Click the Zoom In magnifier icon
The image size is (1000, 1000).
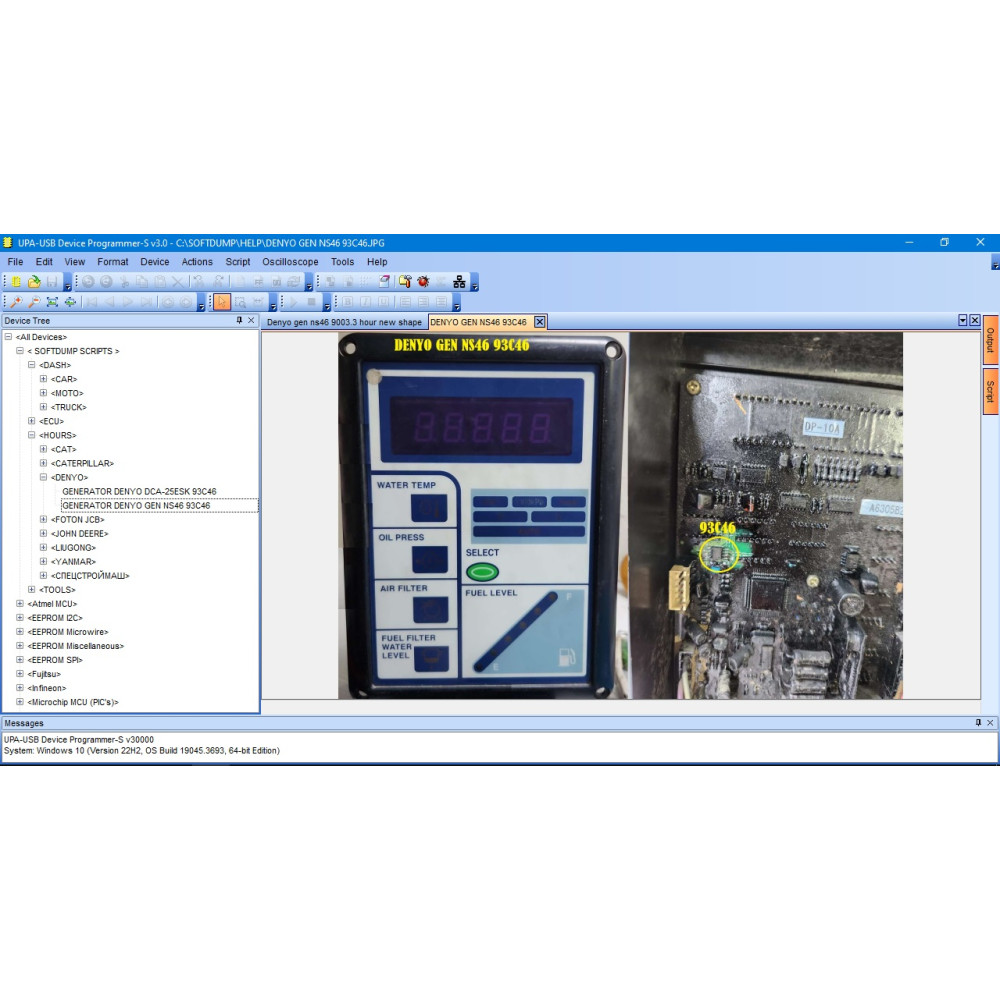coord(16,302)
